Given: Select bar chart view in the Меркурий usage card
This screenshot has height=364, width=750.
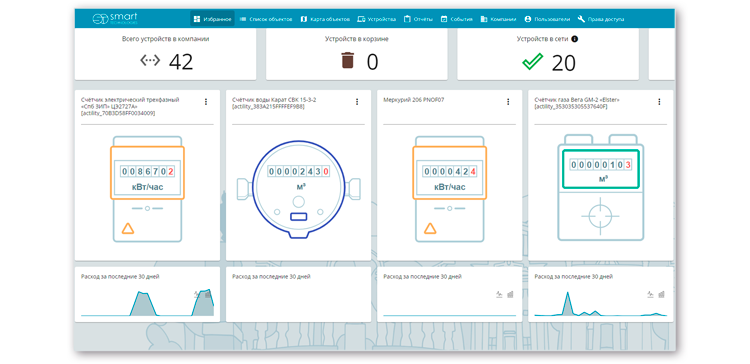Looking at the screenshot, I should click(510, 294).
